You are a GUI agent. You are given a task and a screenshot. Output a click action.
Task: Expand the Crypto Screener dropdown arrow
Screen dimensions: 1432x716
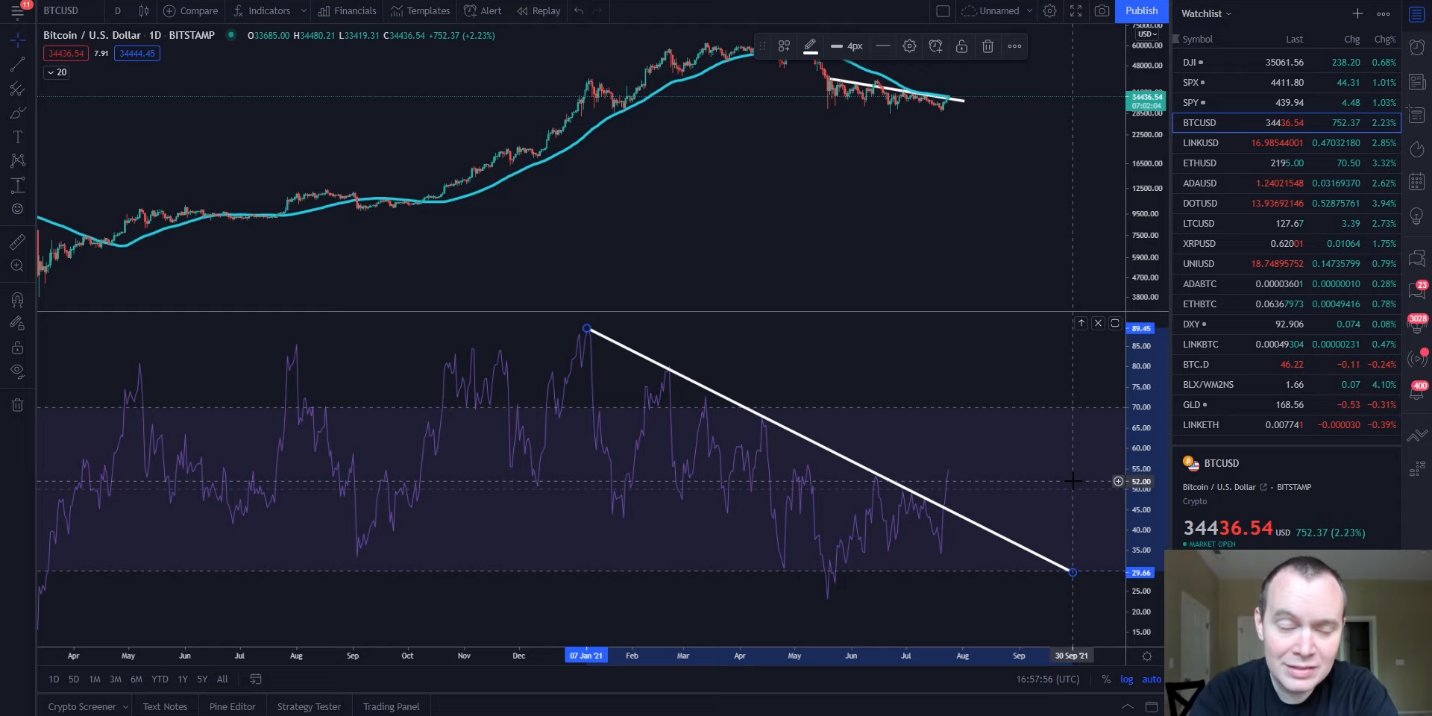tap(124, 707)
